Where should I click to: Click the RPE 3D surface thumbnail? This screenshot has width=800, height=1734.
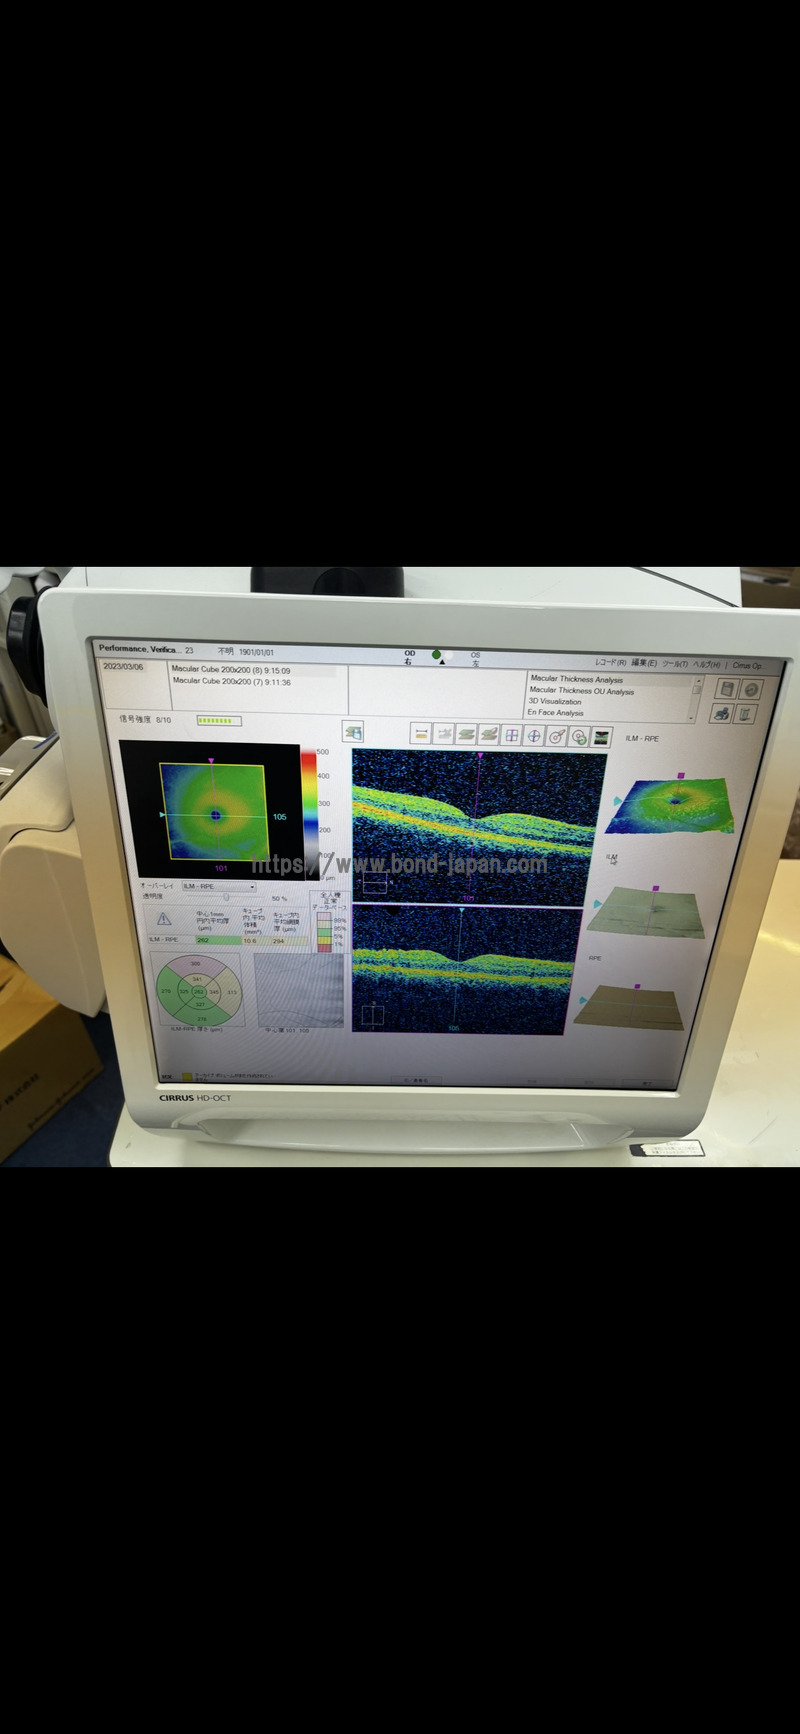point(630,1003)
